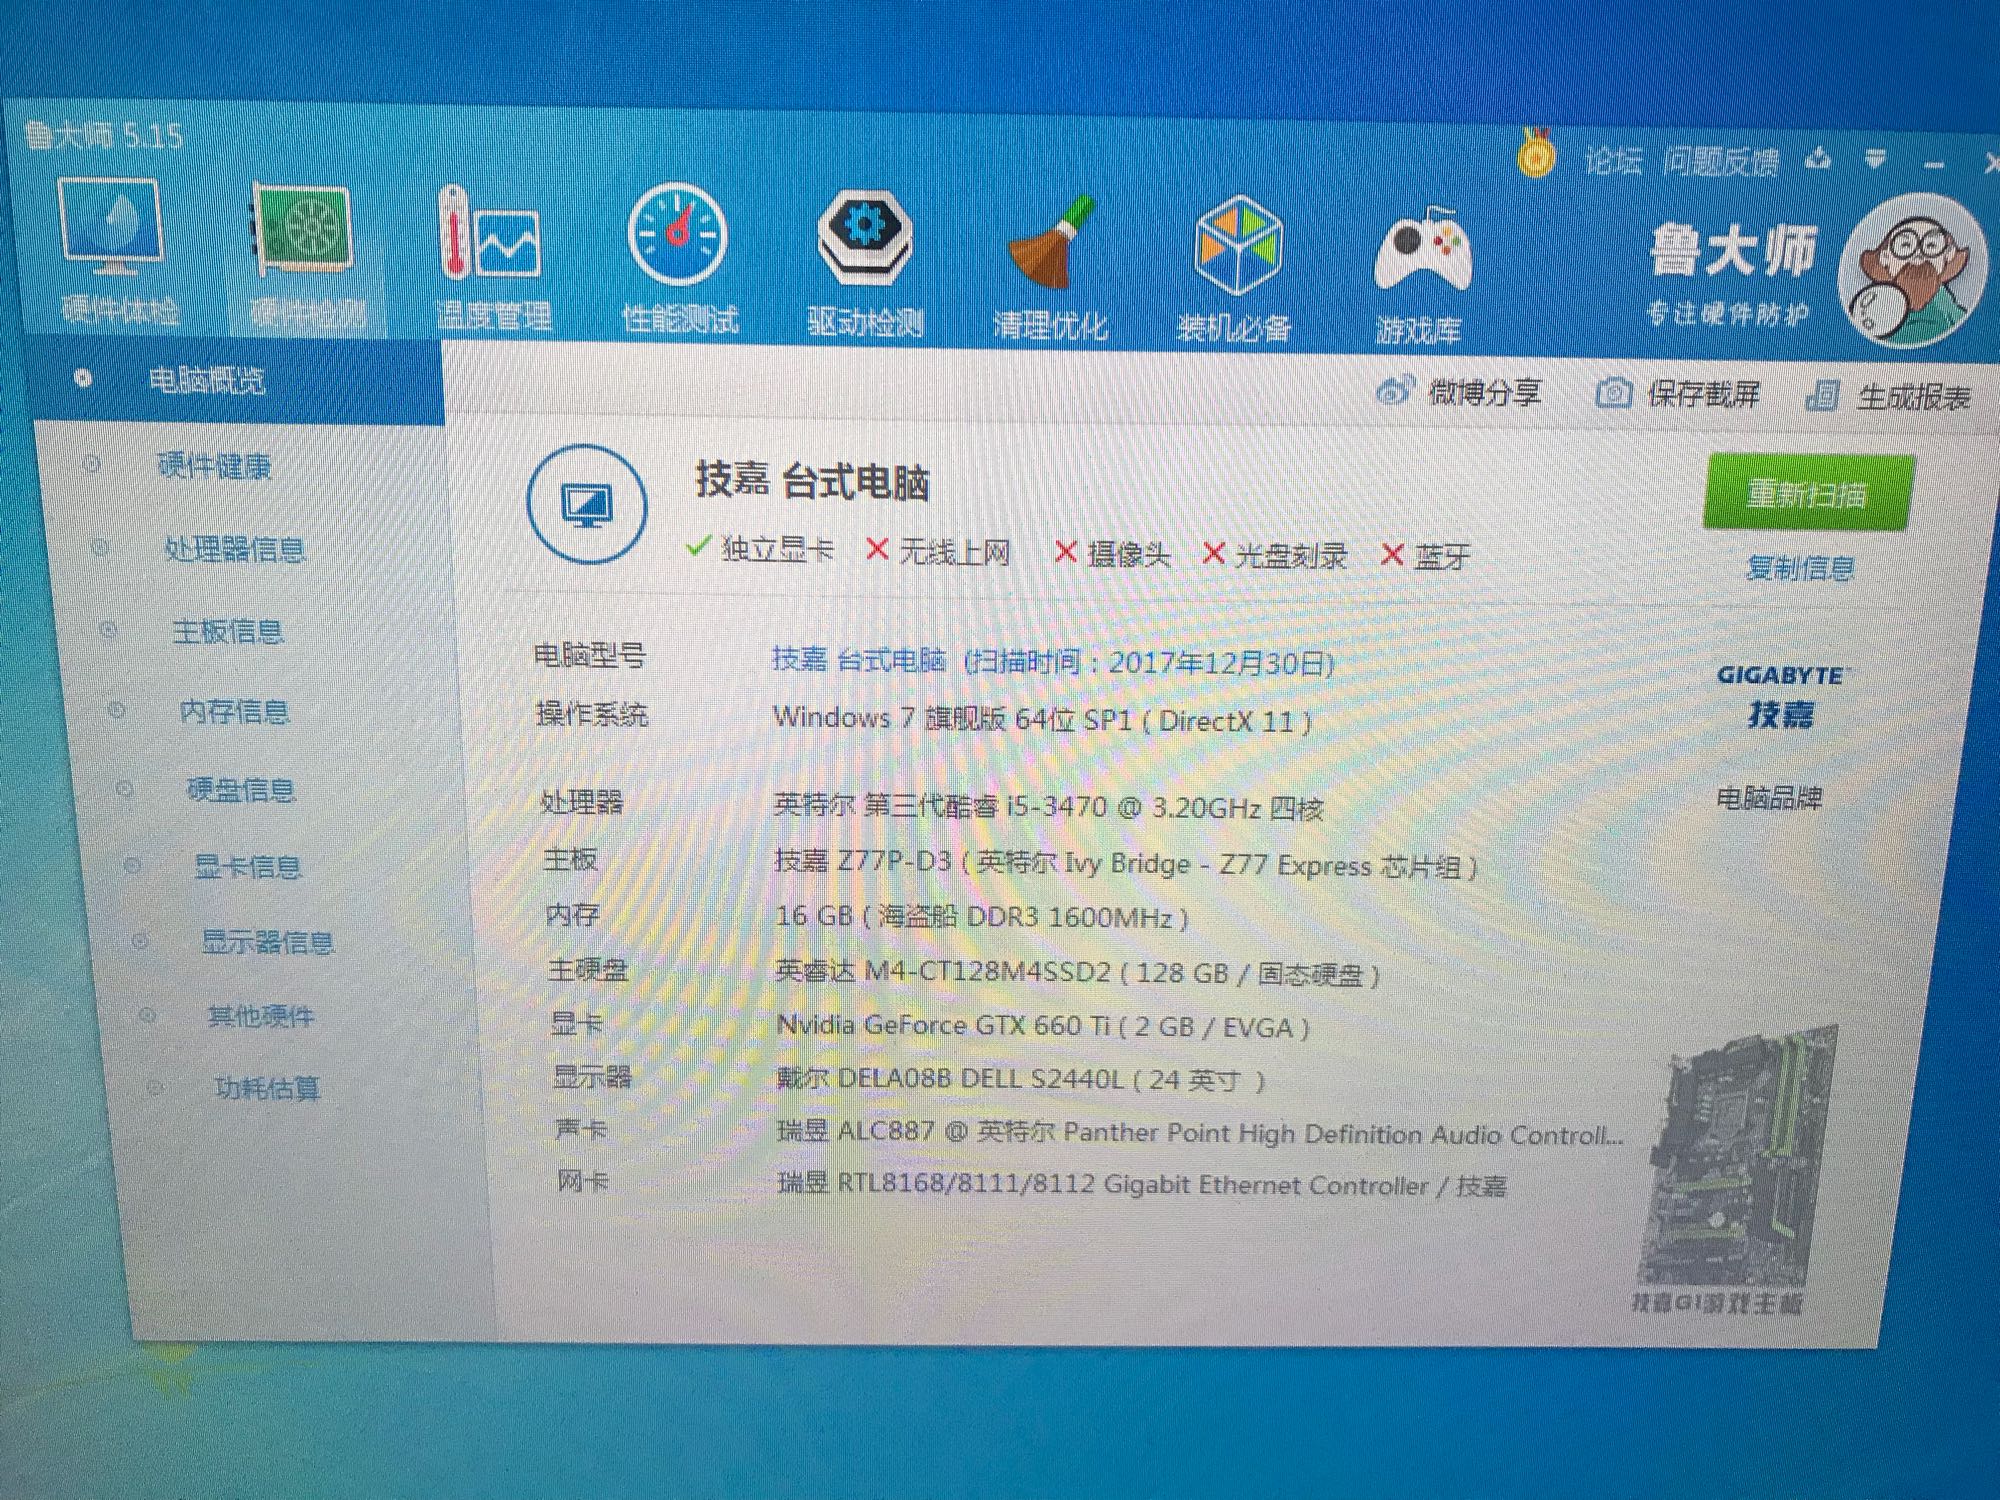The height and width of the screenshot is (1500, 2000).
Task: Select 显示器信息 sidebar item
Action: [x=267, y=942]
